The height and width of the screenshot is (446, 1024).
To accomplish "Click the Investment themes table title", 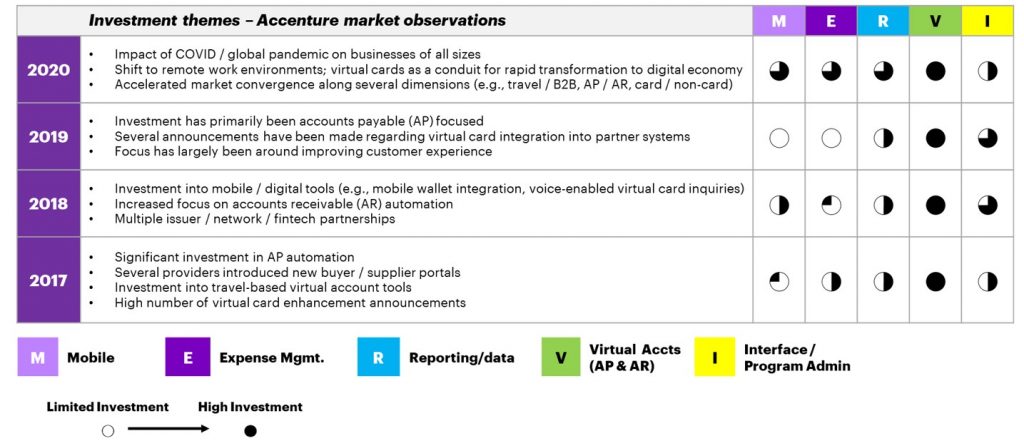I will [x=297, y=20].
